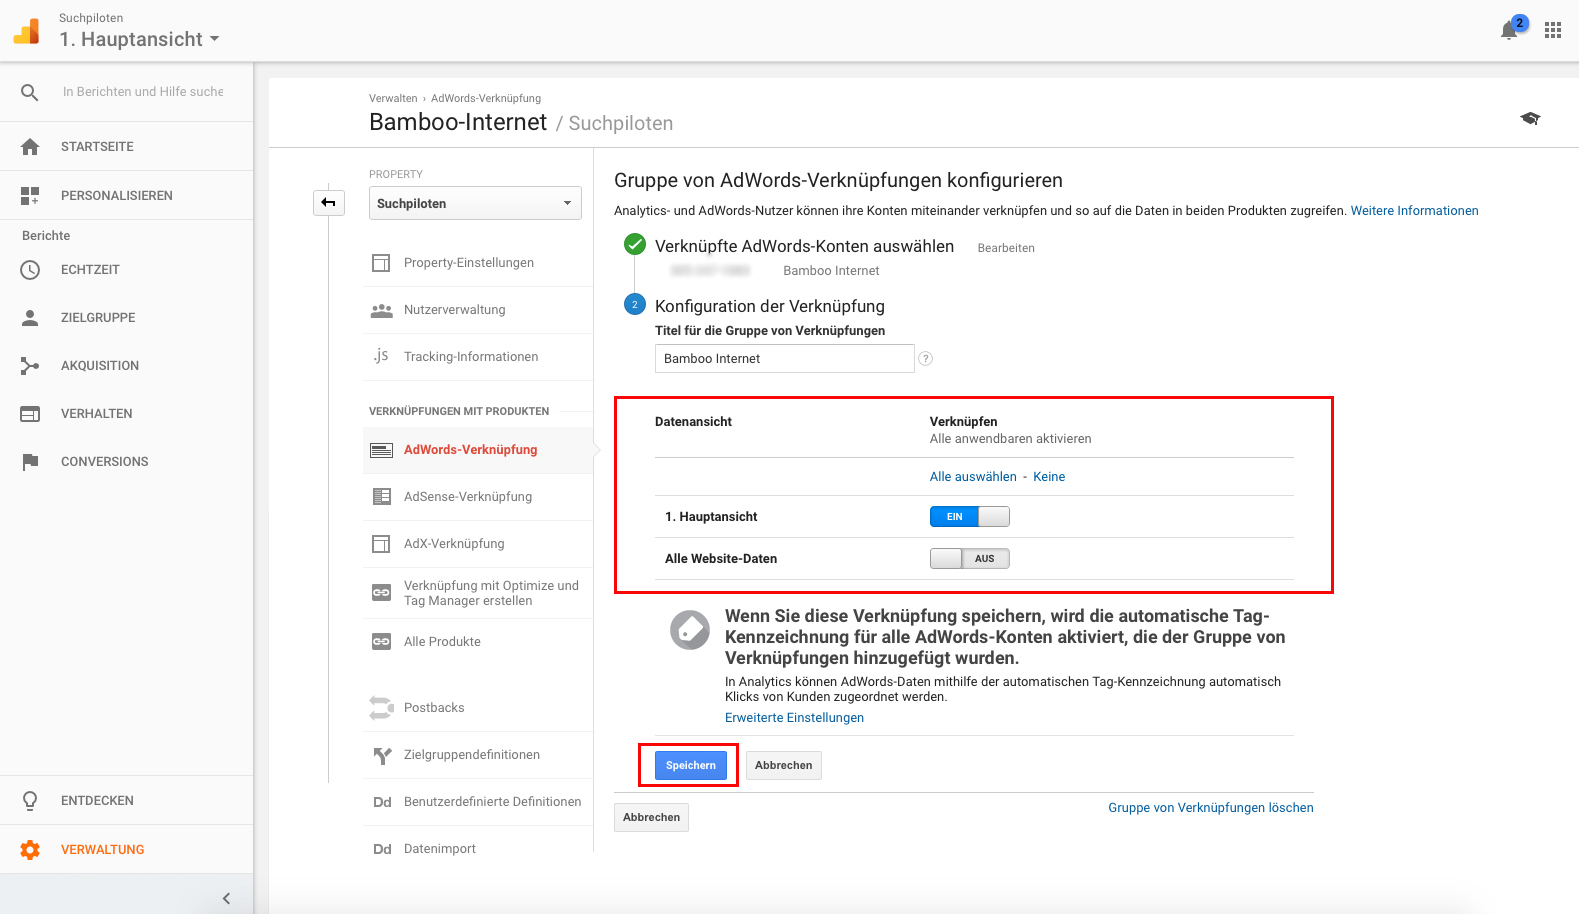The height and width of the screenshot is (914, 1579).
Task: Click the auto-tagging tag icon
Action: pos(690,630)
